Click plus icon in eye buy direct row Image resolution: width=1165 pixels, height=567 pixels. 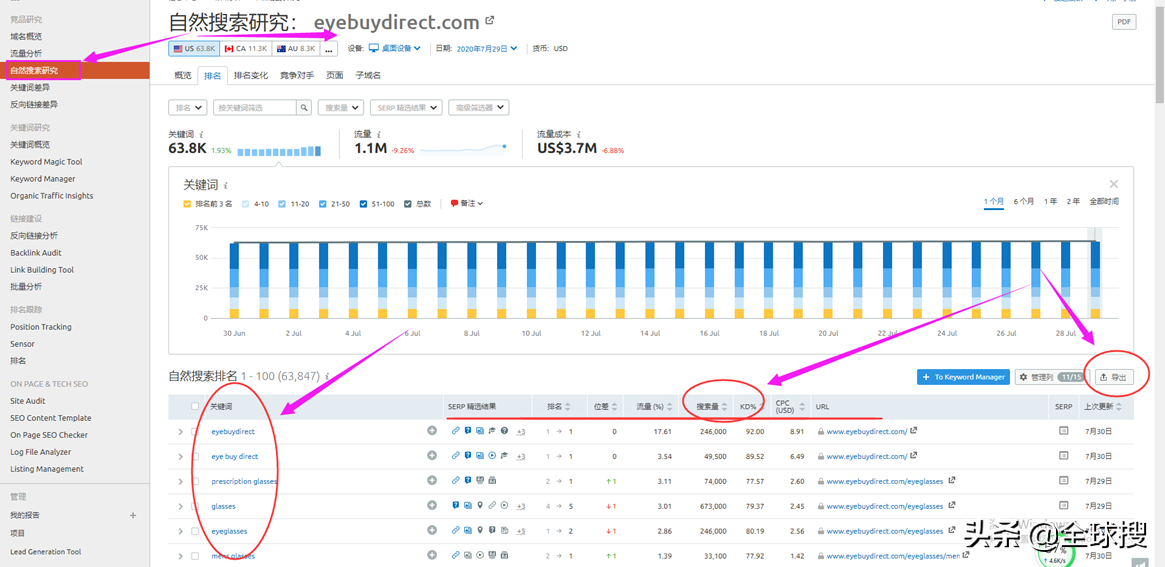click(x=432, y=456)
